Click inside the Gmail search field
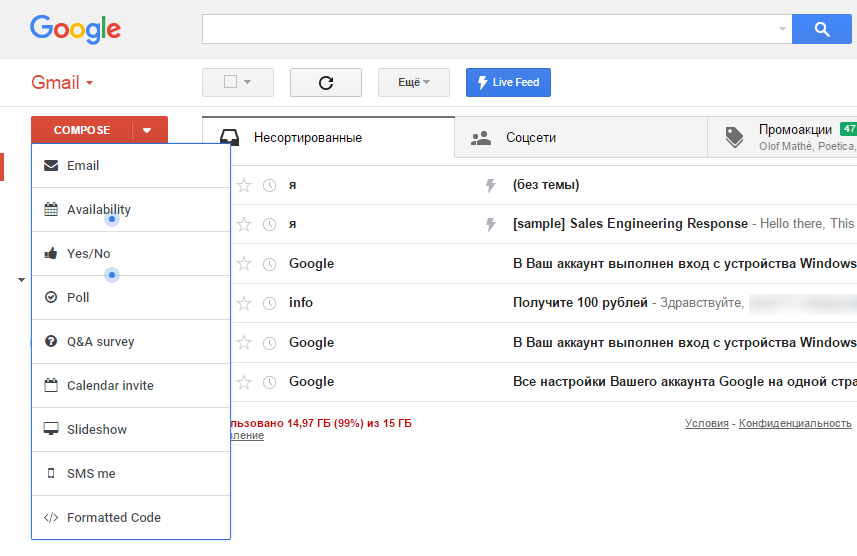Image resolution: width=857 pixels, height=556 pixels. coord(497,29)
